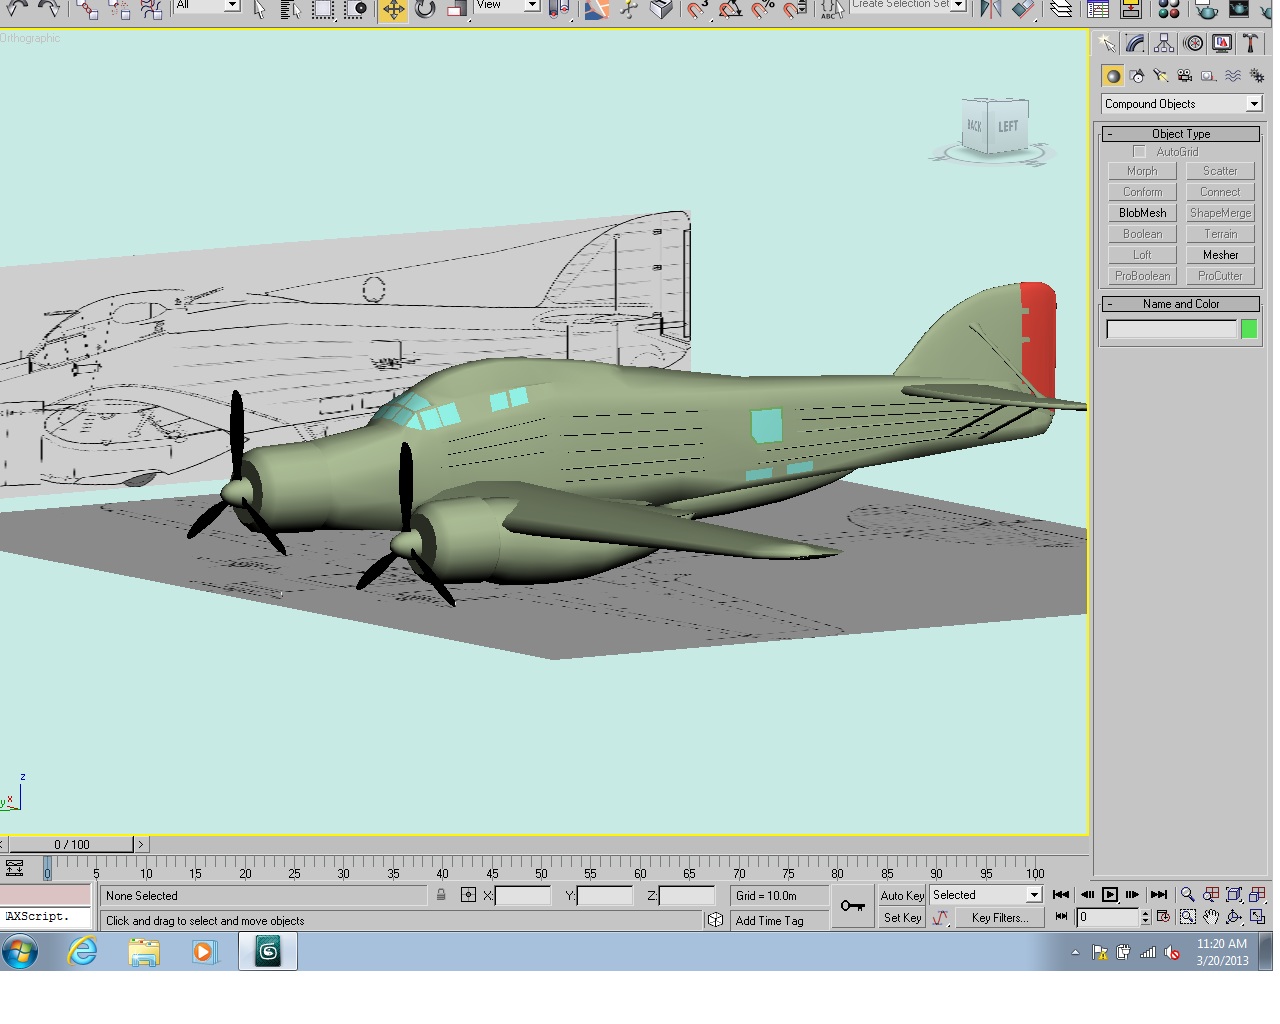Choose the Space Warps category icon
This screenshot has height=1024, width=1280.
[x=1233, y=76]
